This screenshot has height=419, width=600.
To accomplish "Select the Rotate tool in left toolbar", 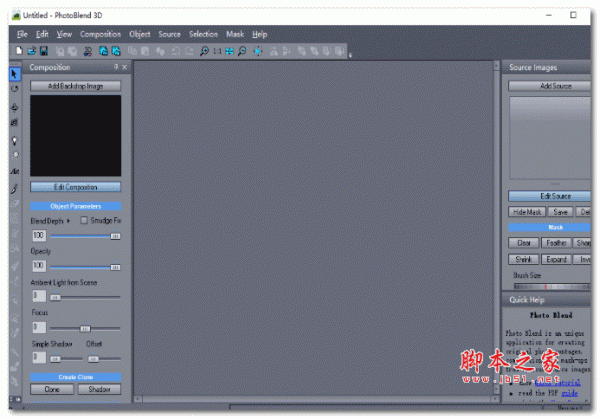I will click(15, 89).
